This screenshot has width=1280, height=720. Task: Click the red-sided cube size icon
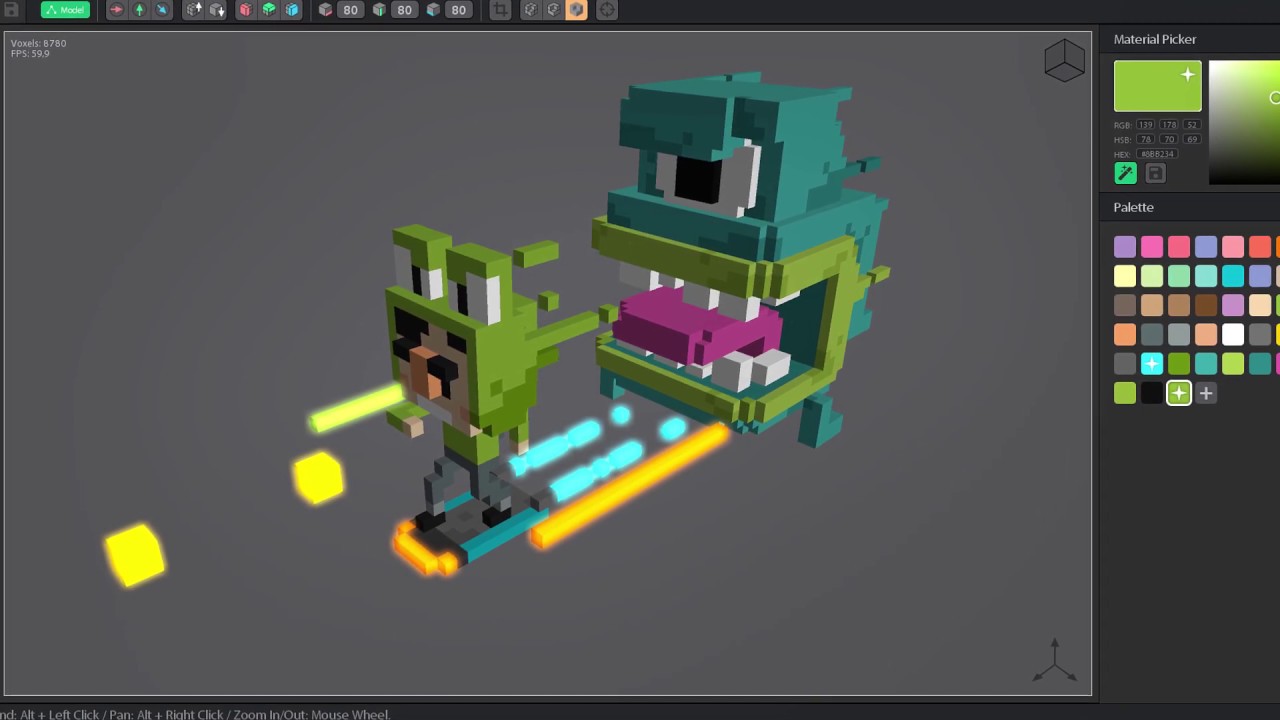pos(325,10)
